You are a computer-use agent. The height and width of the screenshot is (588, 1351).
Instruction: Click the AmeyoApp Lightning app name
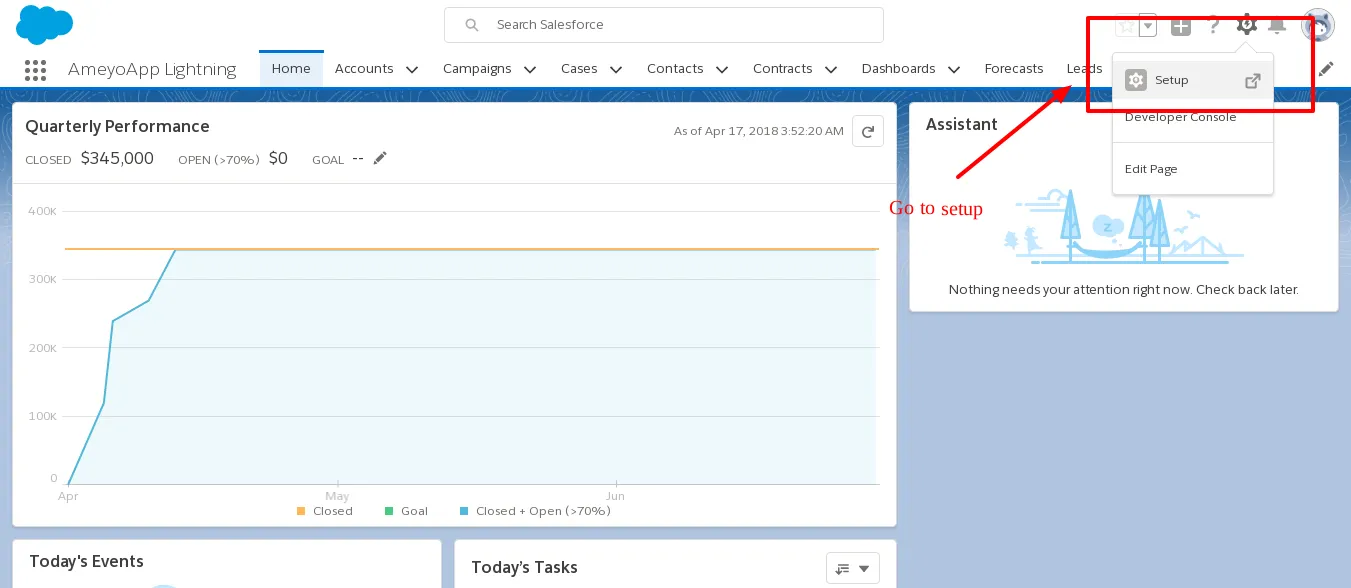pos(152,69)
